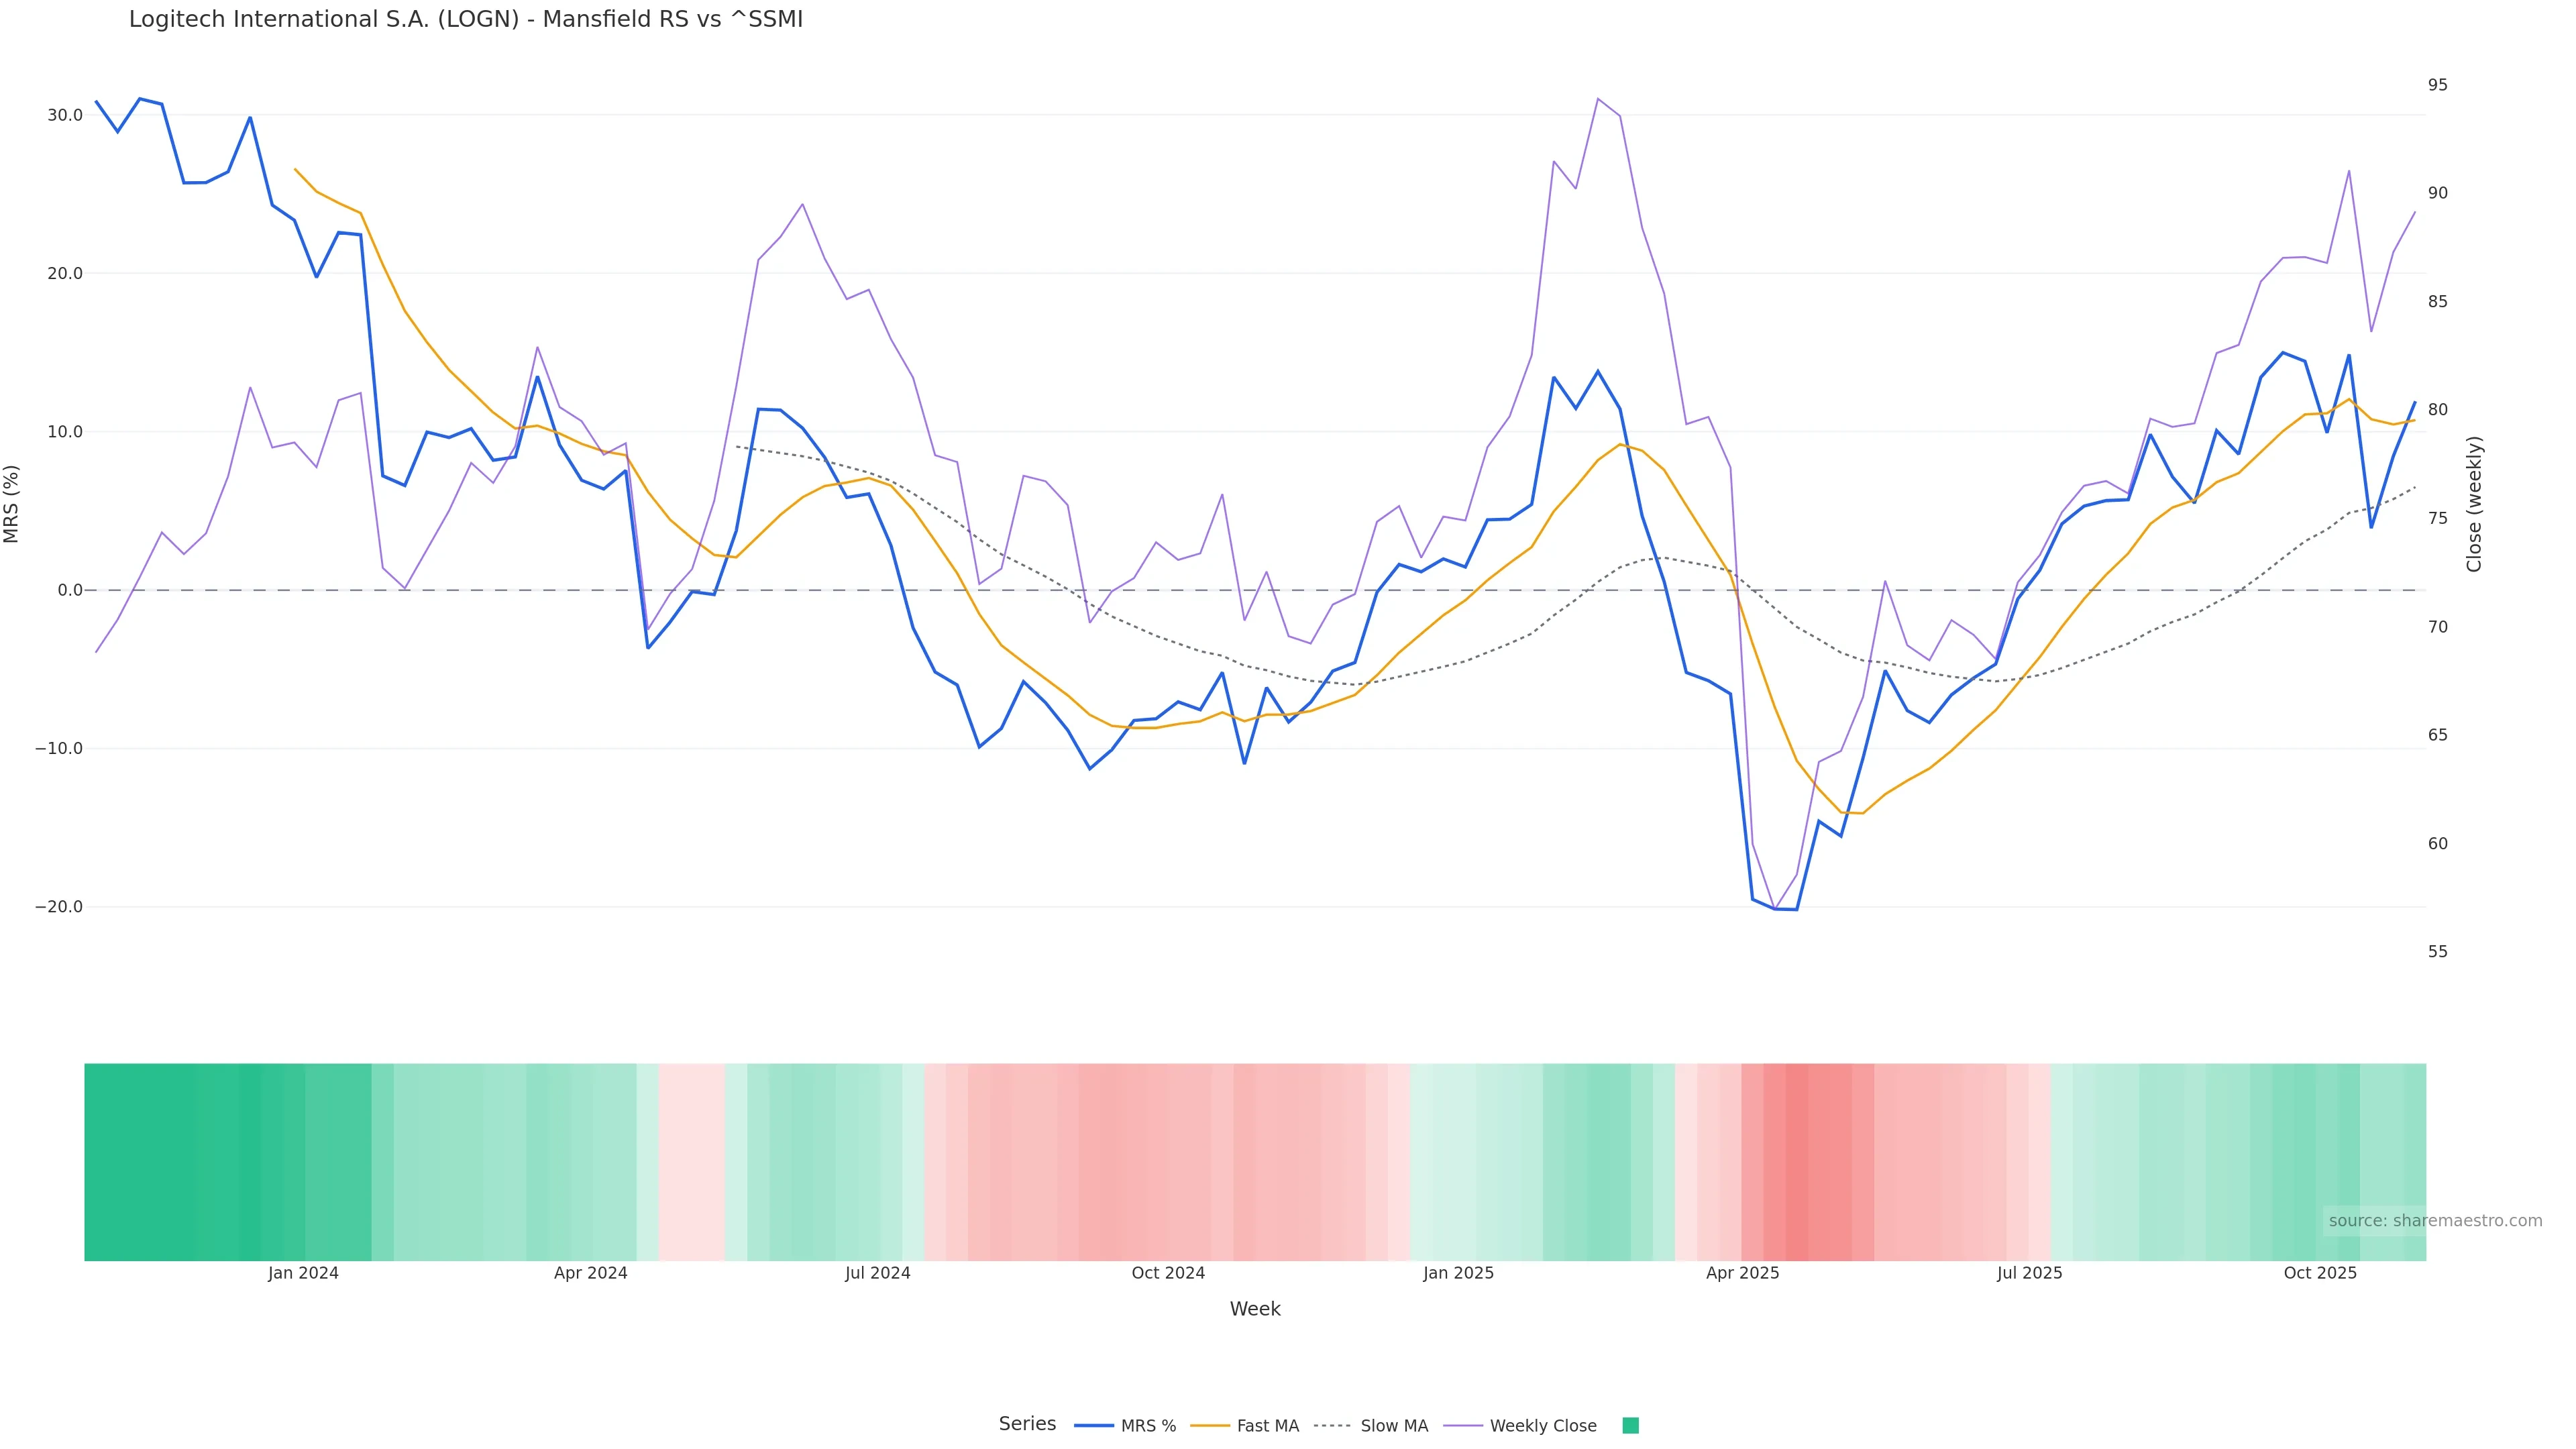Image resolution: width=2576 pixels, height=1449 pixels.
Task: Click the Apr 2025 week axis label
Action: point(1742,1273)
